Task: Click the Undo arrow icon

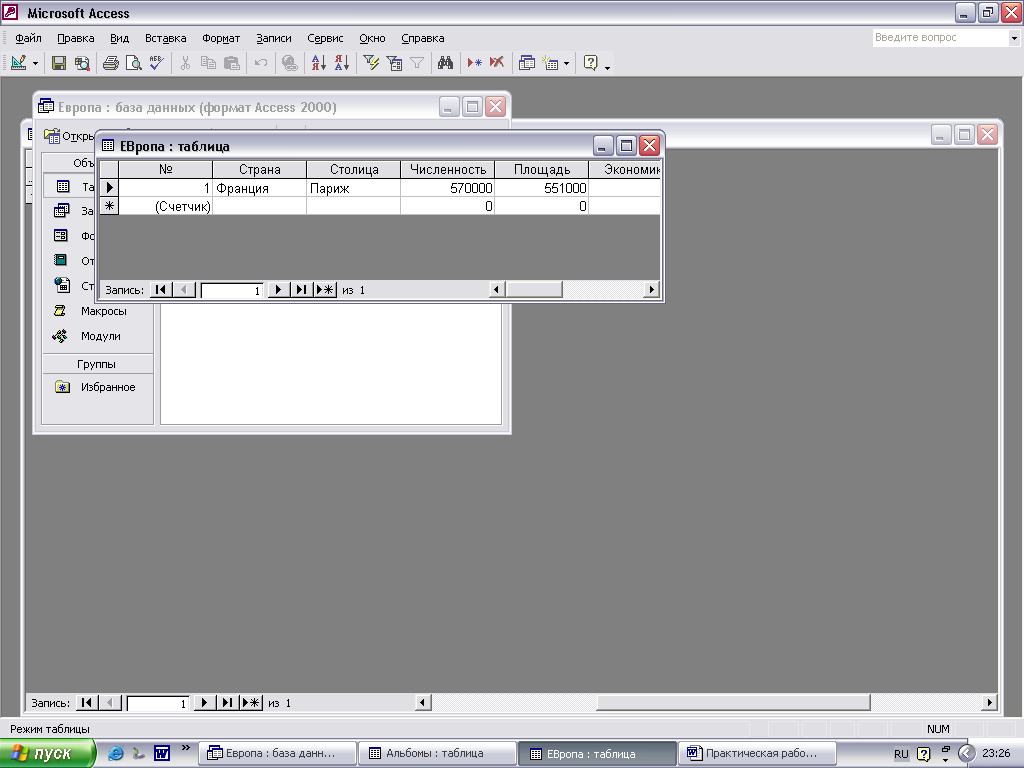Action: click(261, 63)
